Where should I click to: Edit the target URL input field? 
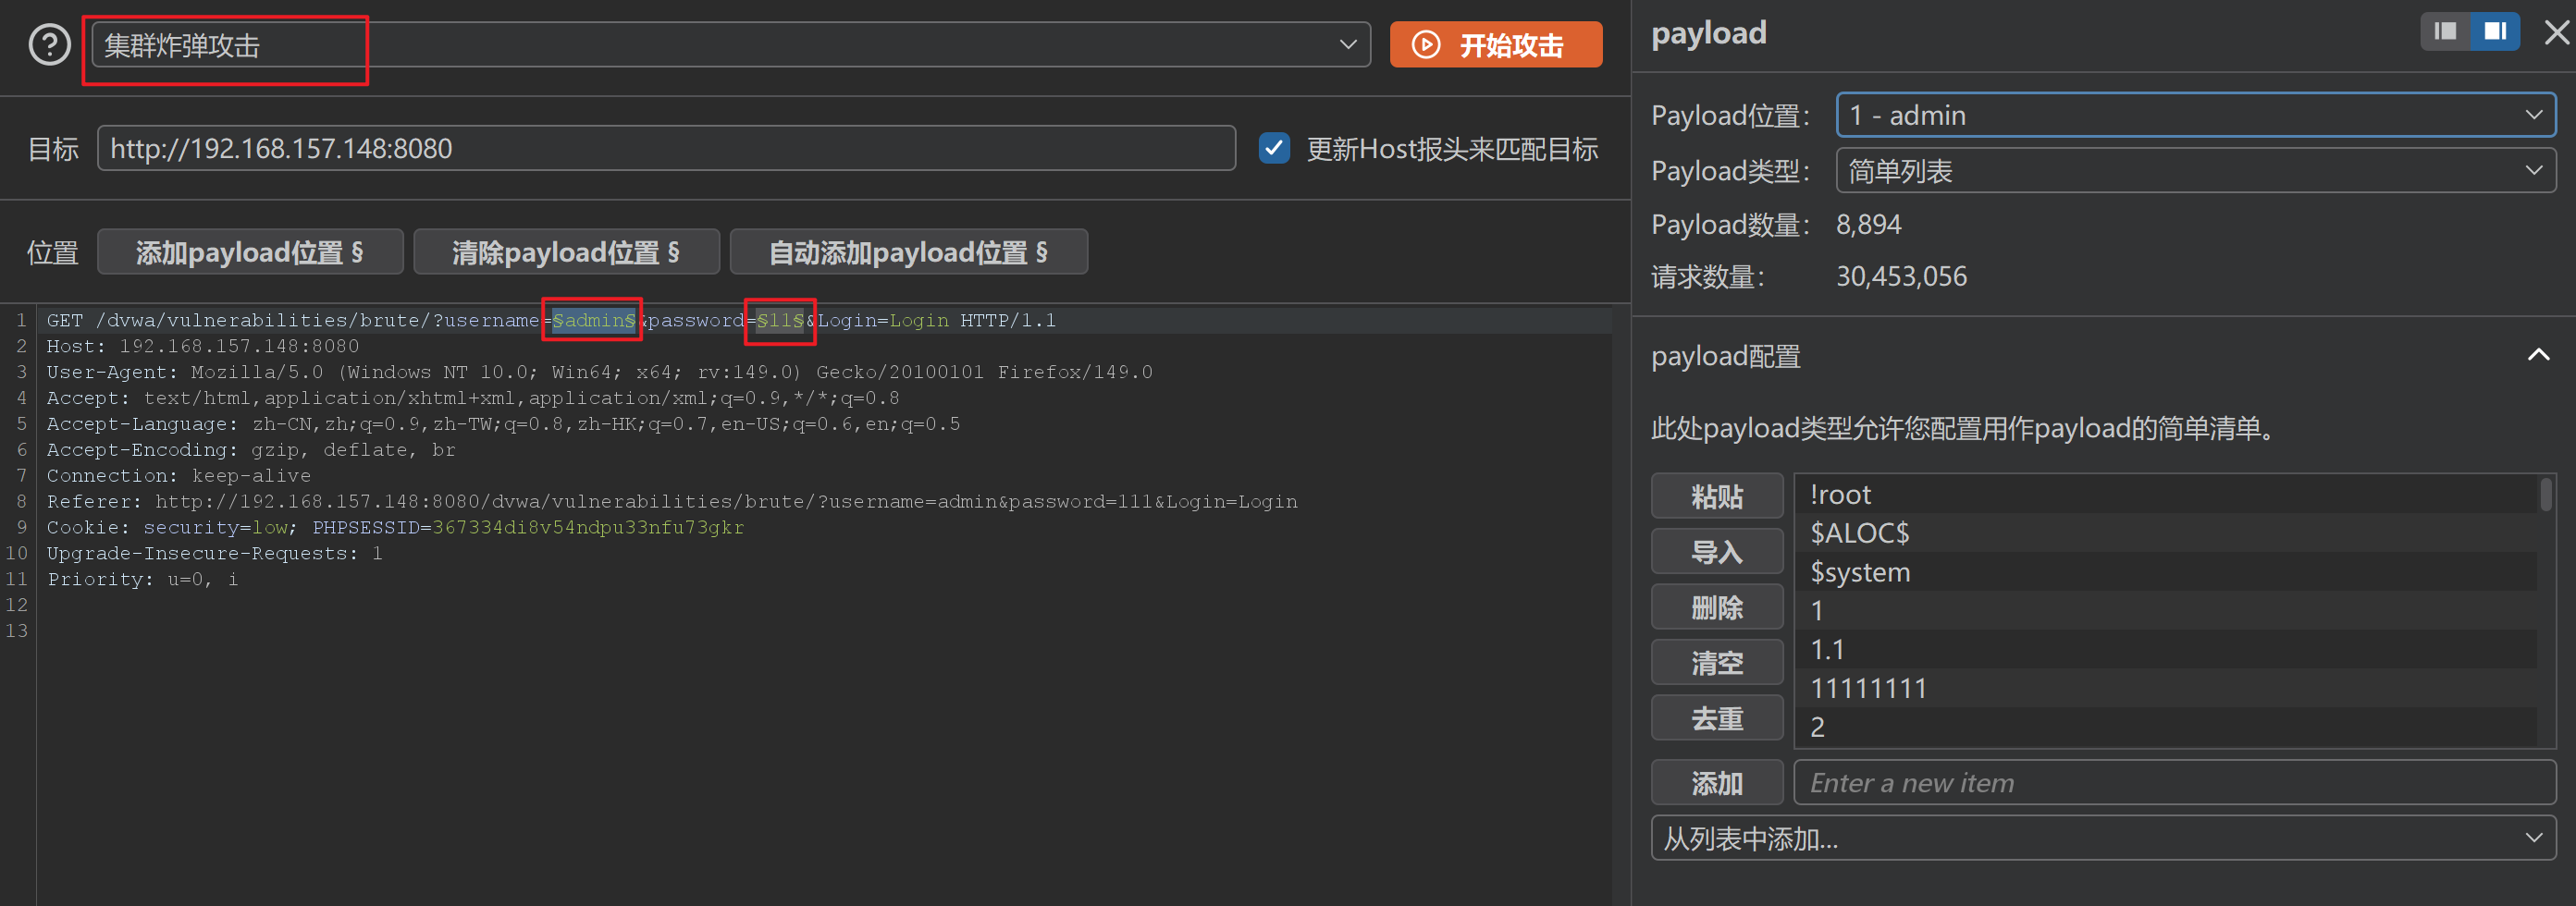pos(666,148)
